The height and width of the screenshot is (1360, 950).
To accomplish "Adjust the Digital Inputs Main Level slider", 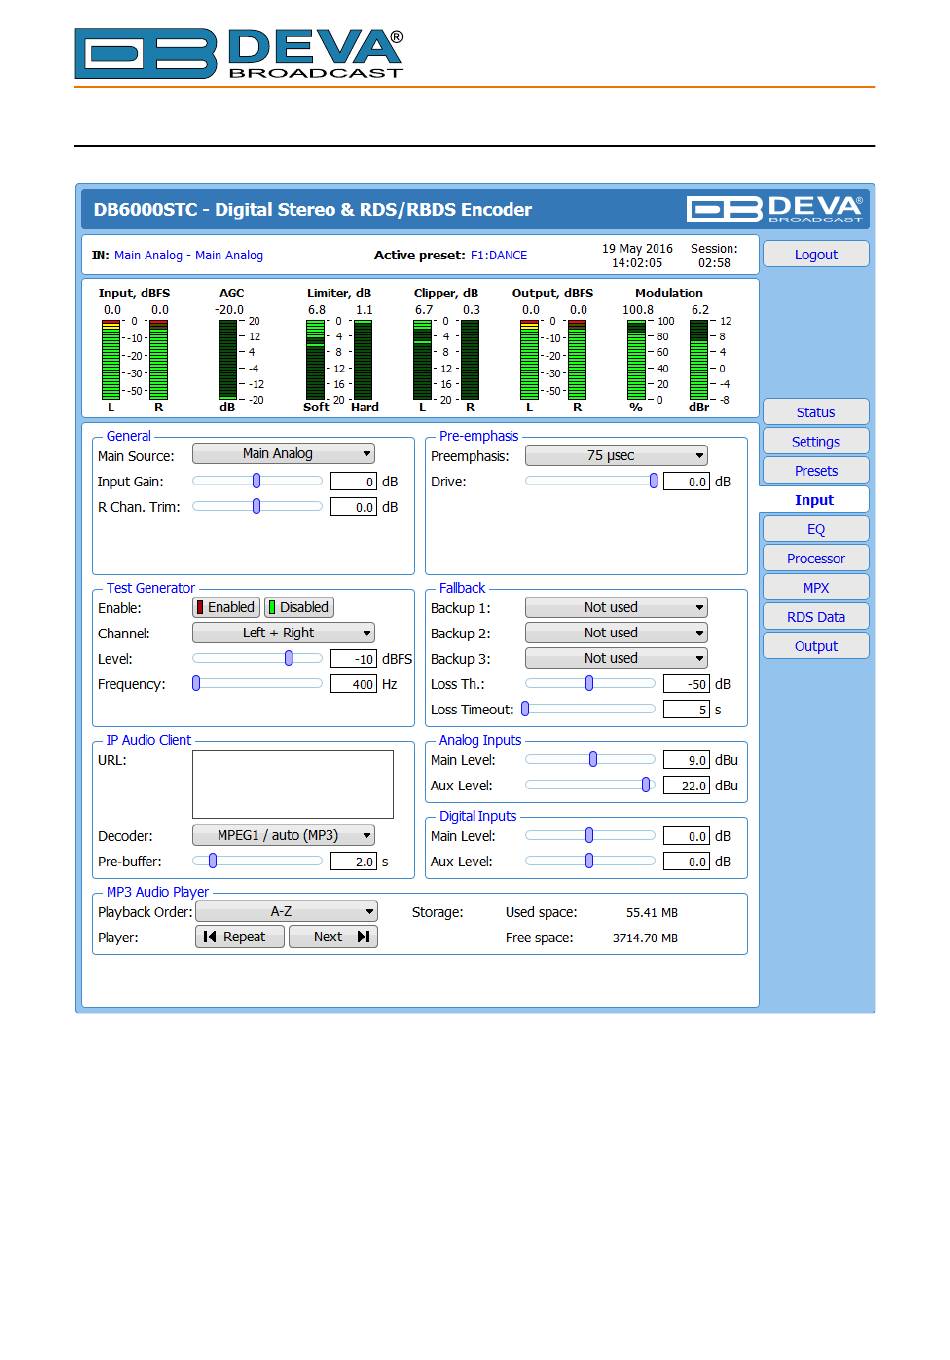I will [590, 835].
